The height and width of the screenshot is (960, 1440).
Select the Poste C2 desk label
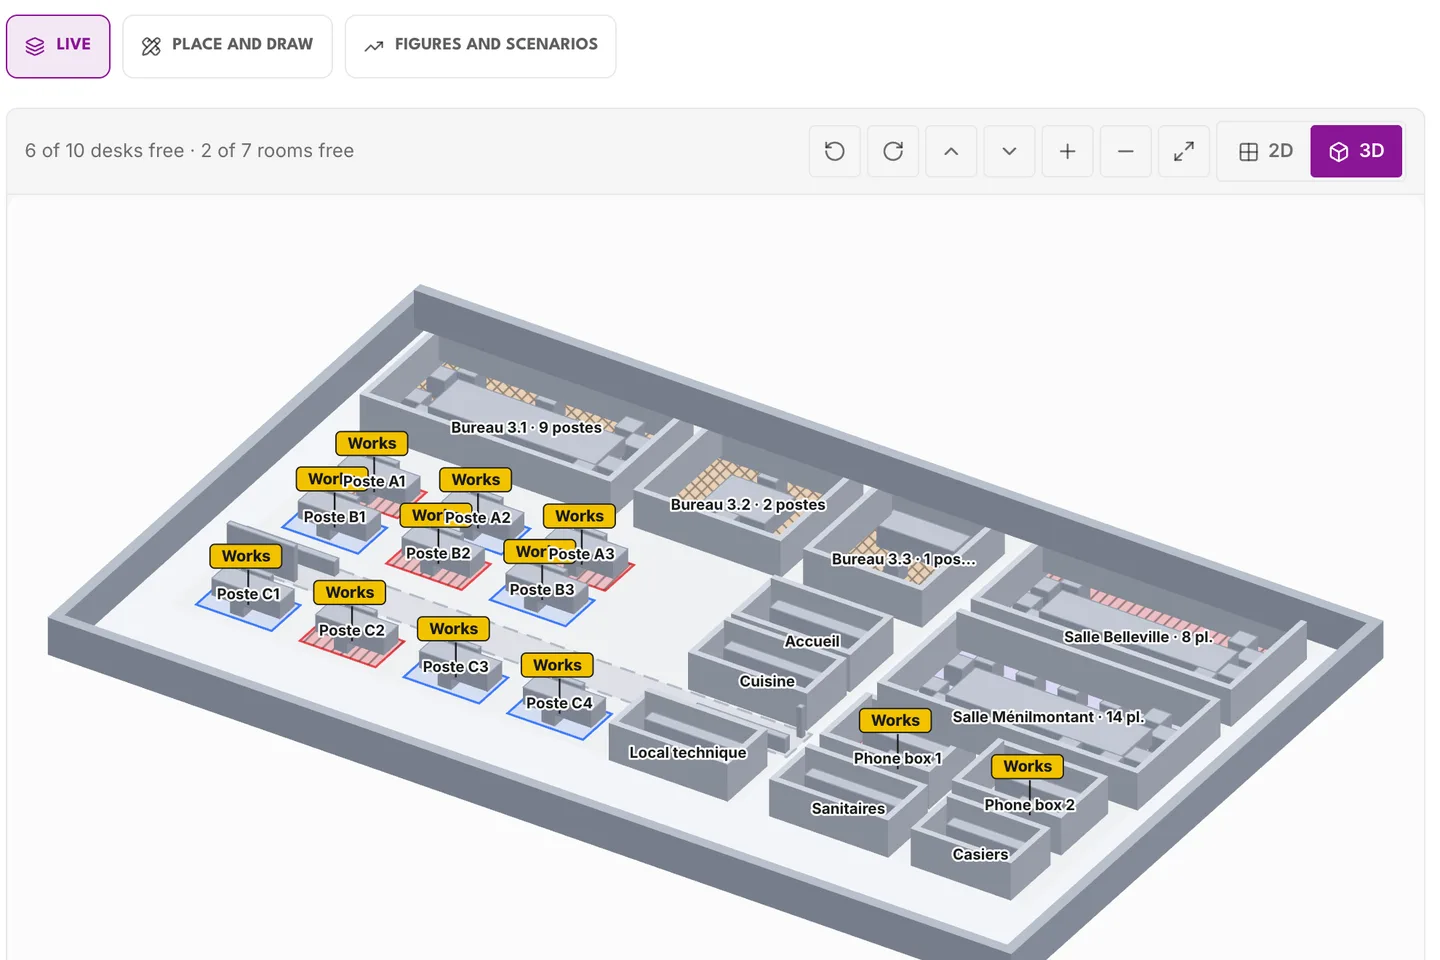(352, 630)
